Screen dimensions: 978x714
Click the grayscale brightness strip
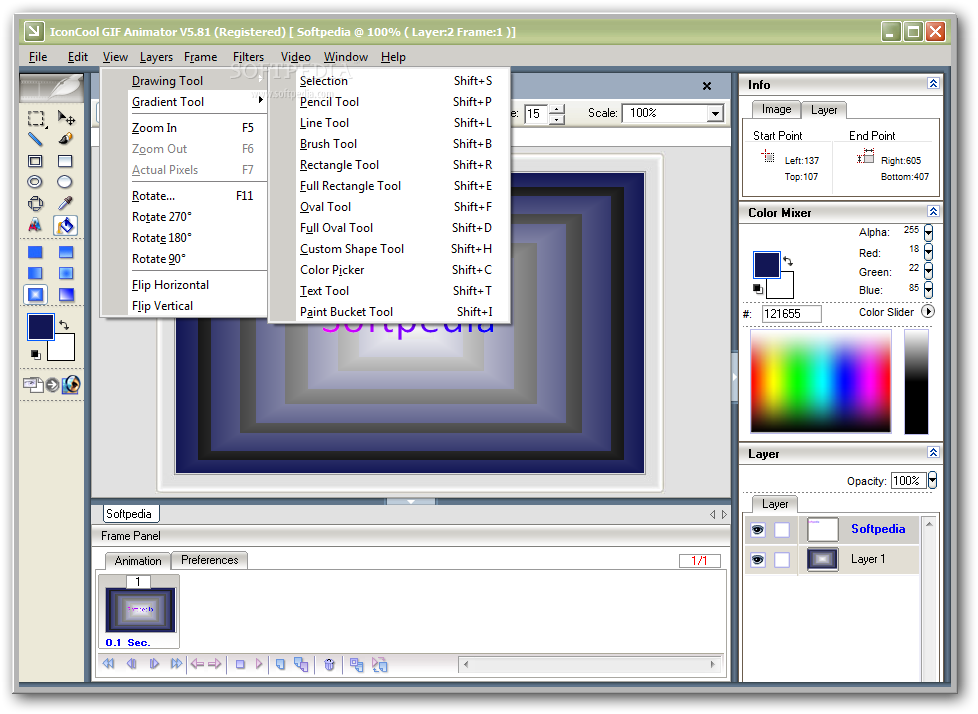pos(916,381)
